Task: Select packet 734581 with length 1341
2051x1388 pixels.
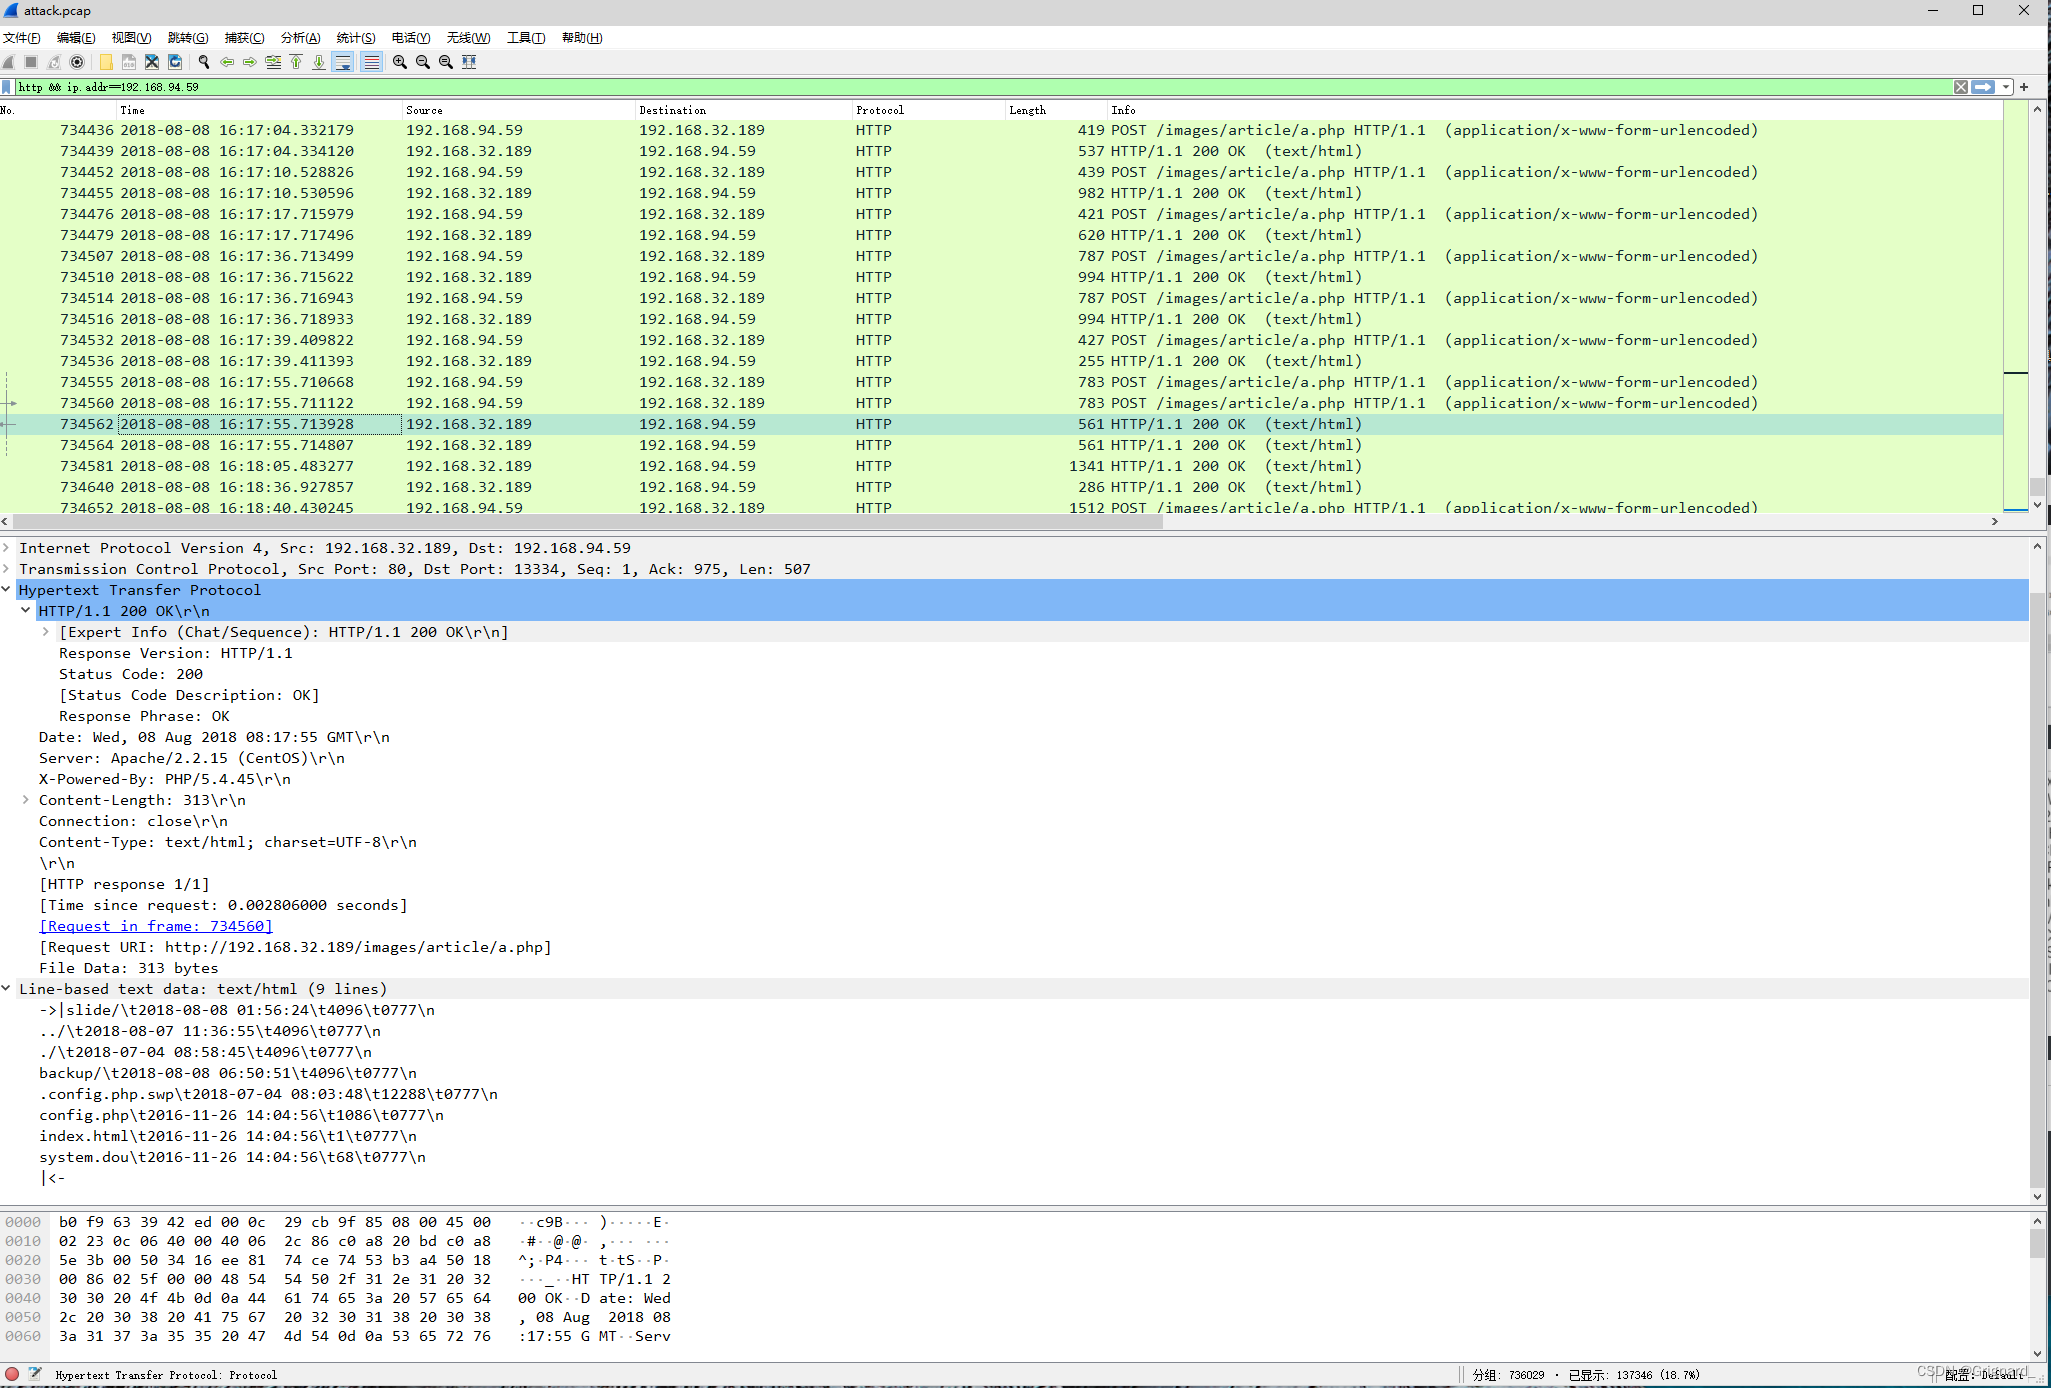Action: pyautogui.click(x=1001, y=466)
